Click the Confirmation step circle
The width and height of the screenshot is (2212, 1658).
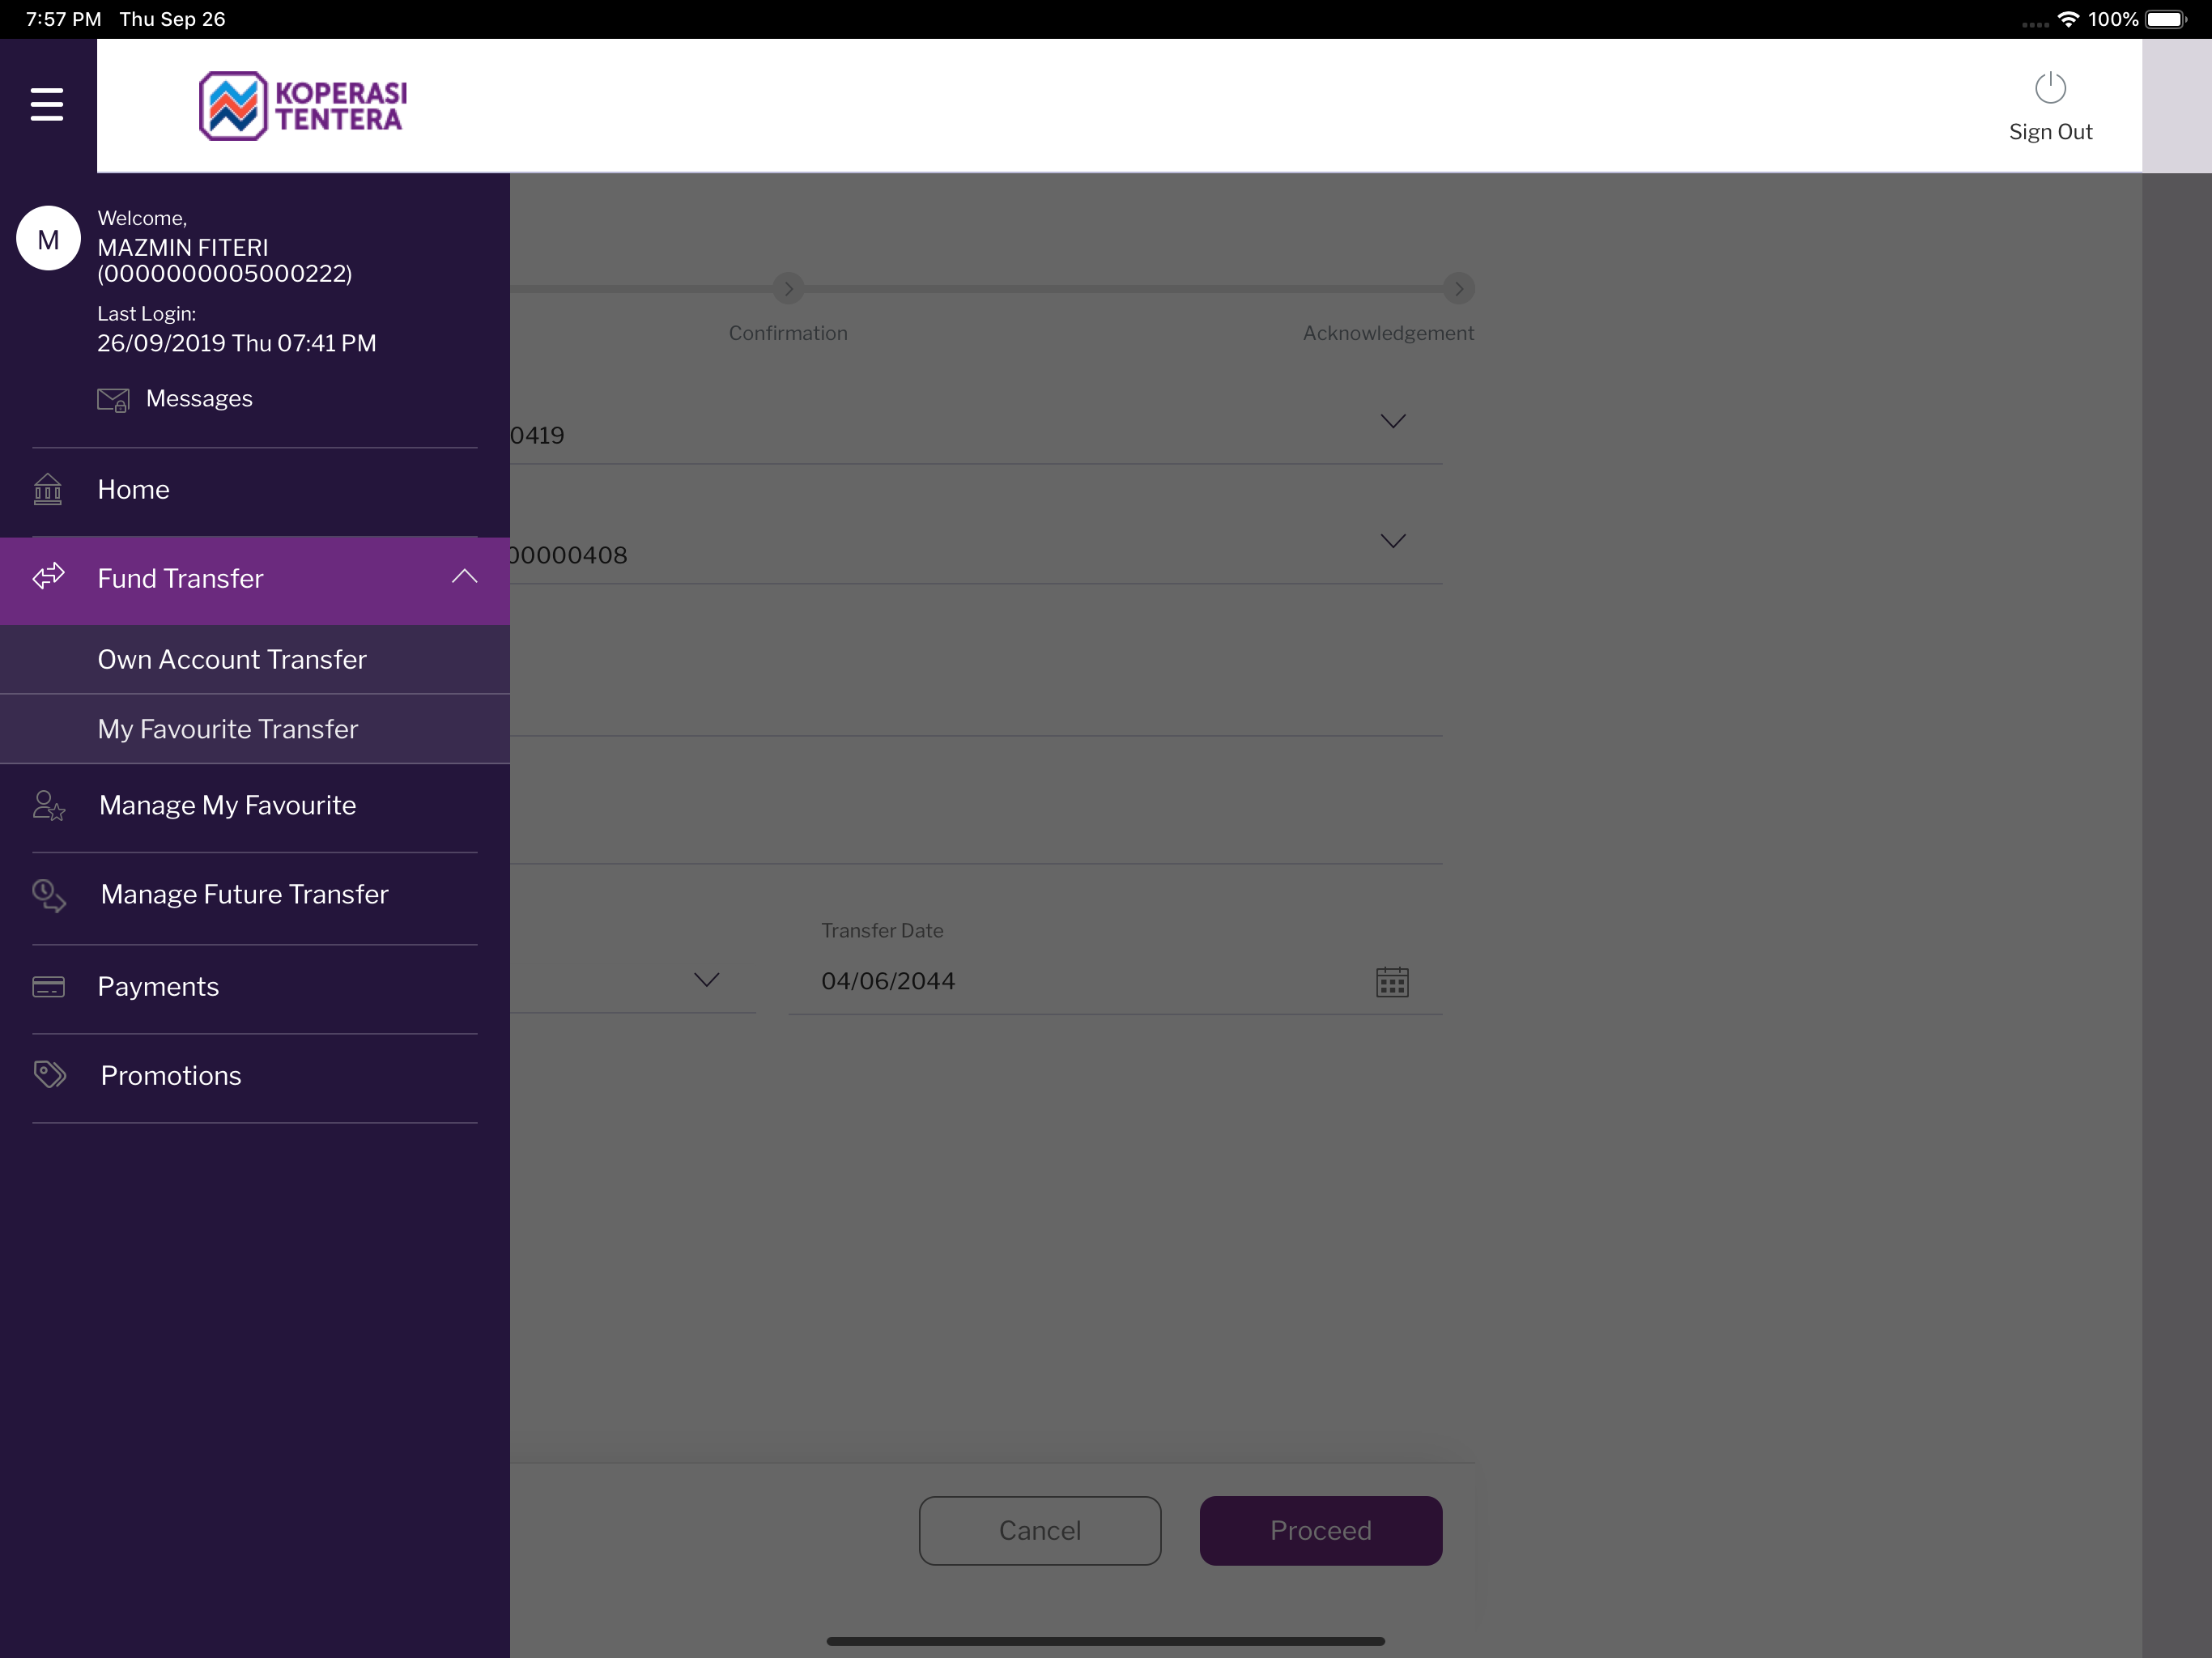pyautogui.click(x=788, y=289)
